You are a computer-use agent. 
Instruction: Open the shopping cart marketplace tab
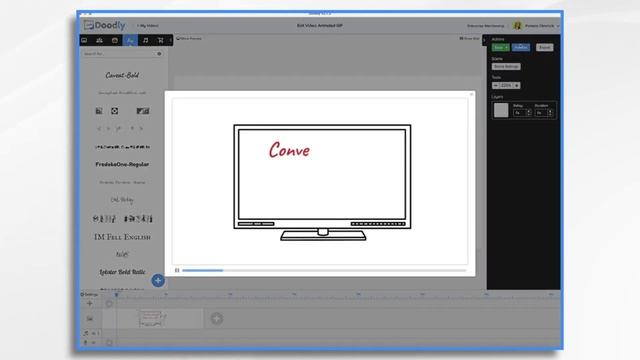pyautogui.click(x=161, y=40)
